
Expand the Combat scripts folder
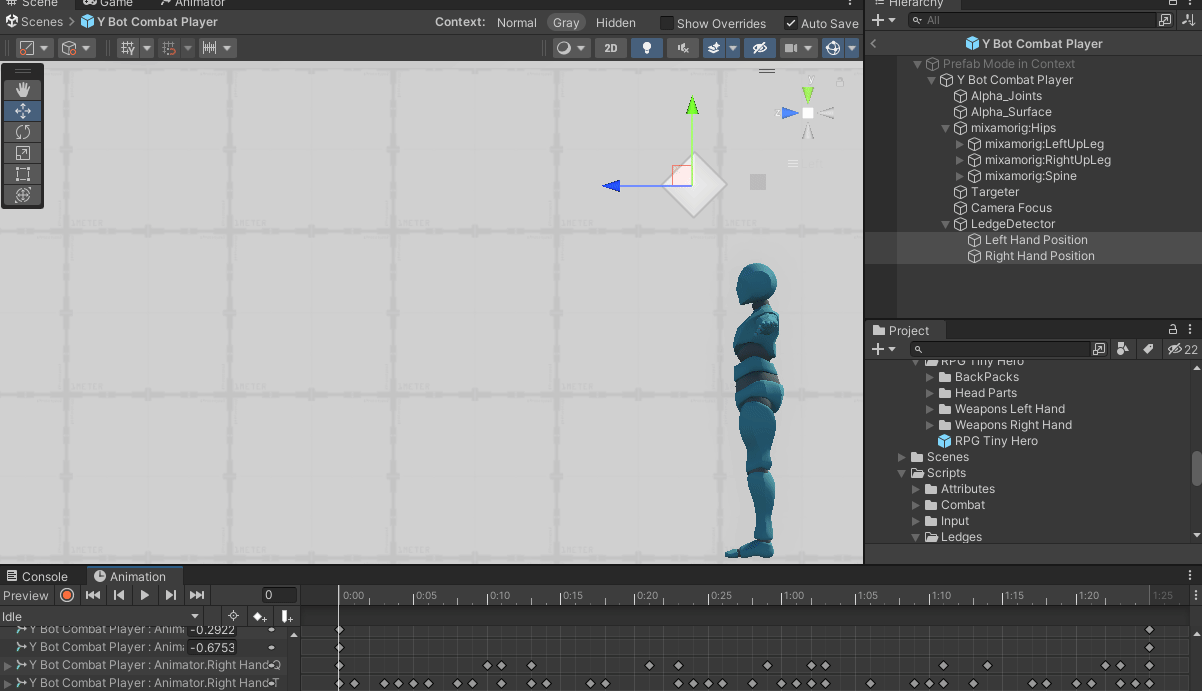pos(916,505)
